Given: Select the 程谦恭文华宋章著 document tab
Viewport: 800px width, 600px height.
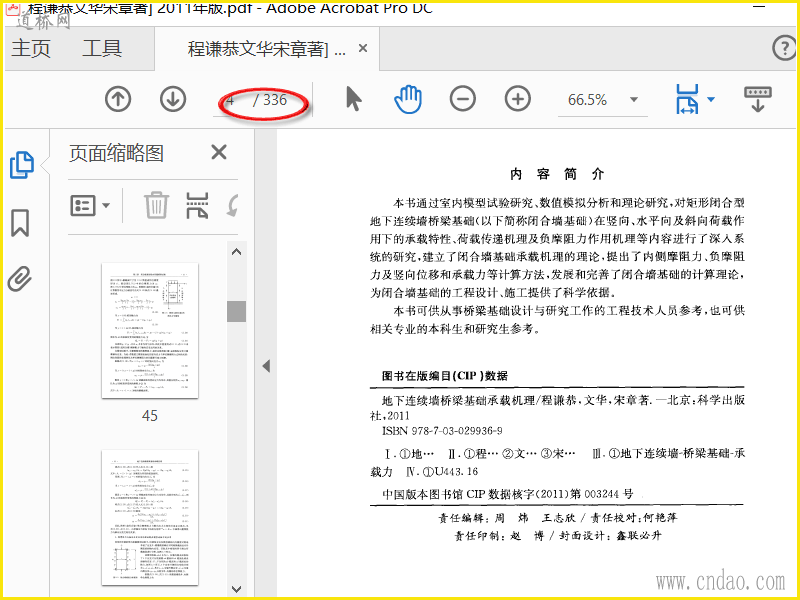Looking at the screenshot, I should coord(266,49).
